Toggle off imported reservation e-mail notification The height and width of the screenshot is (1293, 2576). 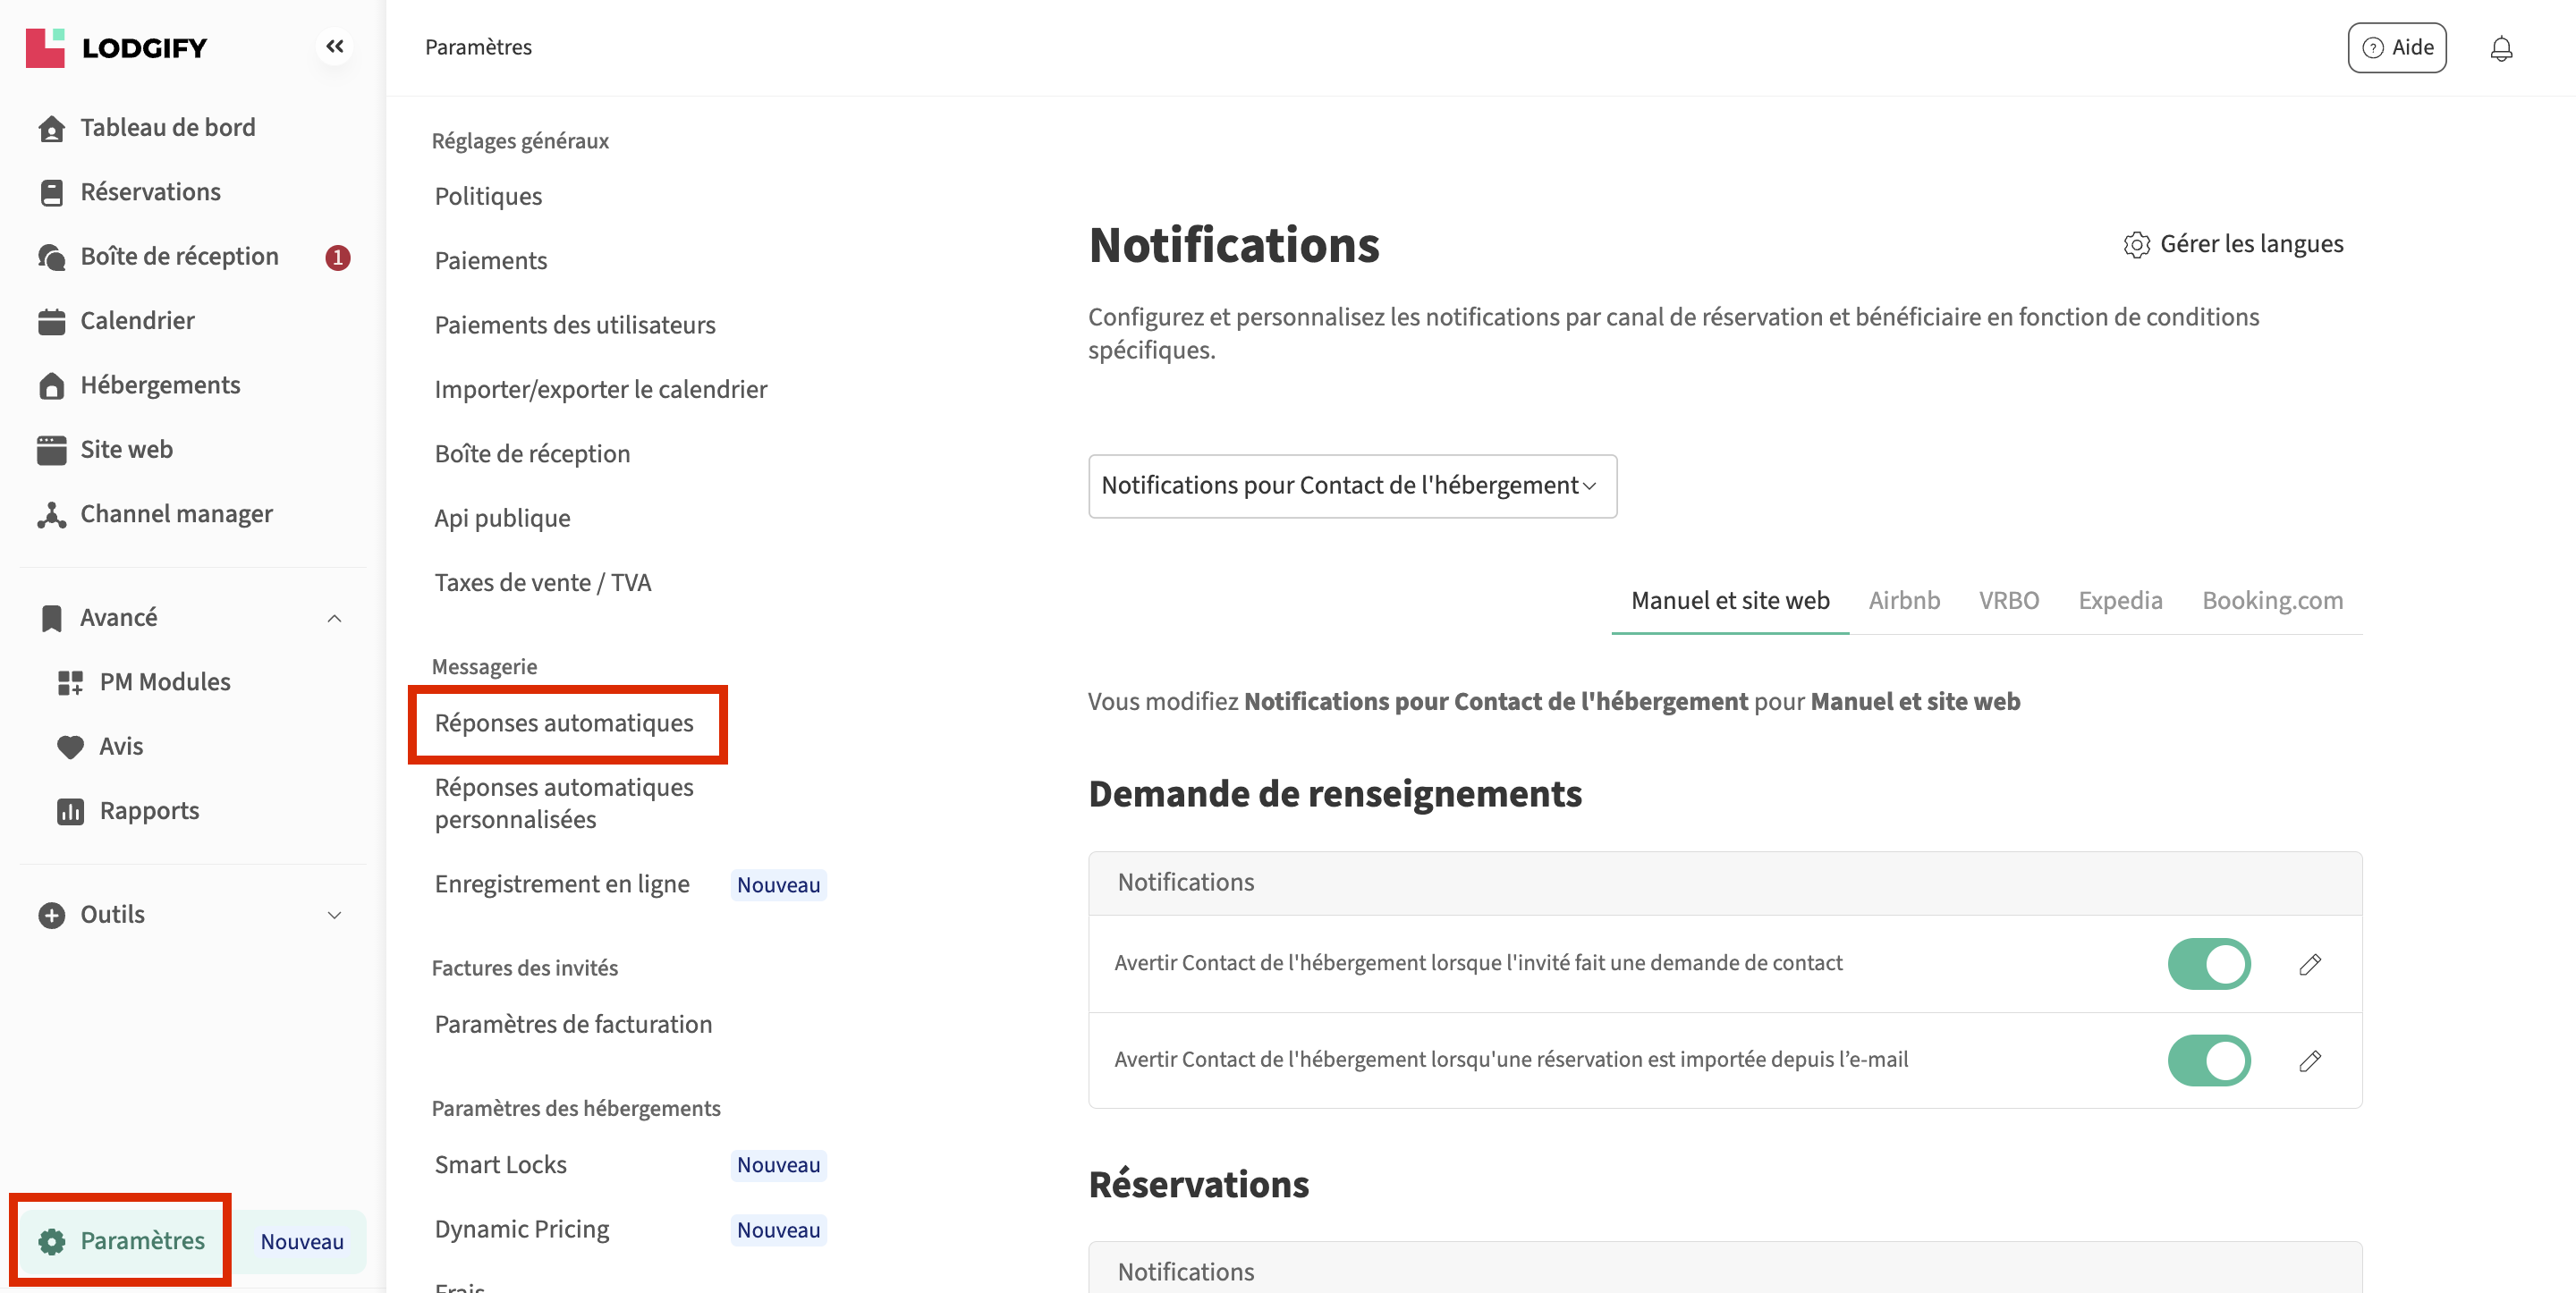[x=2208, y=1061]
